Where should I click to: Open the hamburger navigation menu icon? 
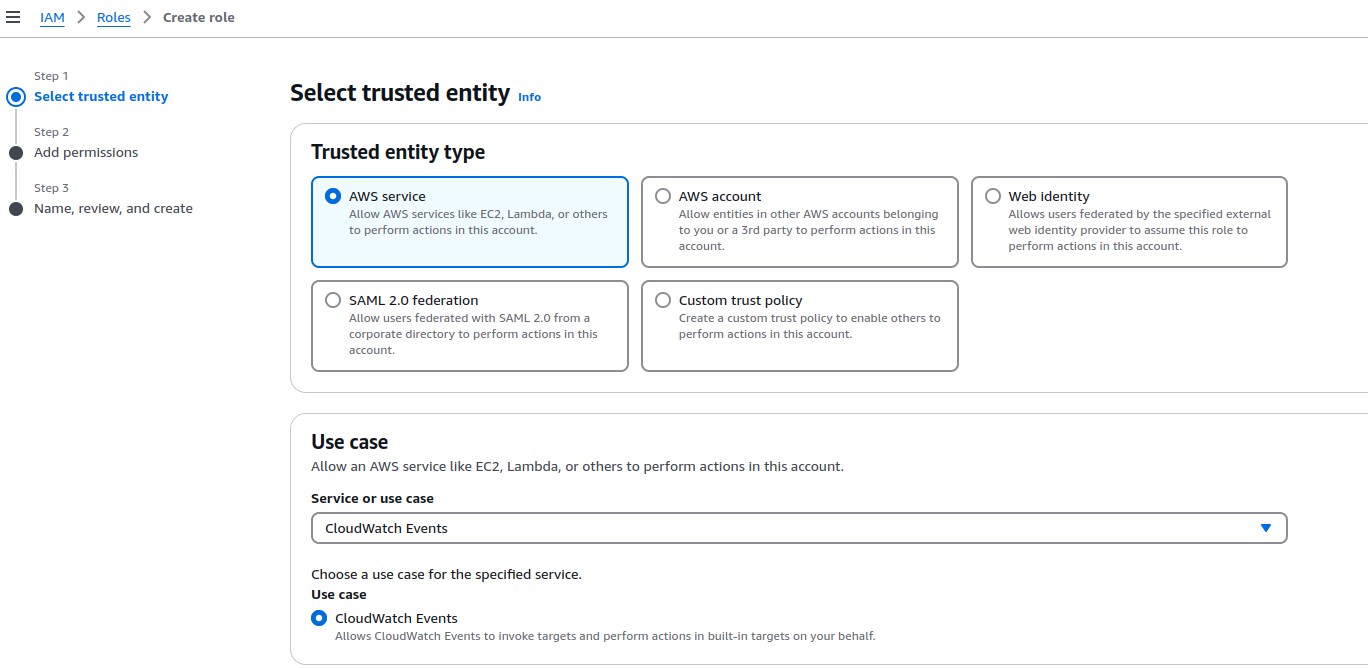[13, 17]
